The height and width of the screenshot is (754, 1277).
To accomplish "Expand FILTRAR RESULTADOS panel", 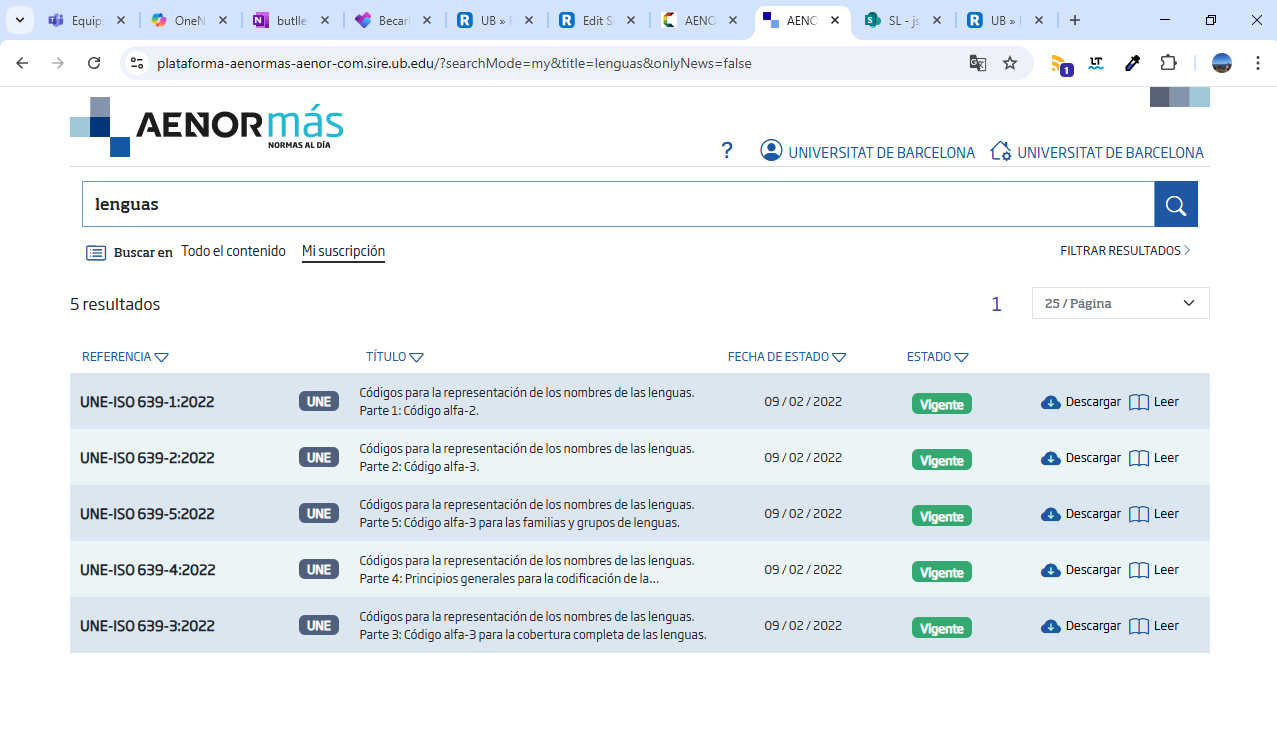I will point(1125,251).
